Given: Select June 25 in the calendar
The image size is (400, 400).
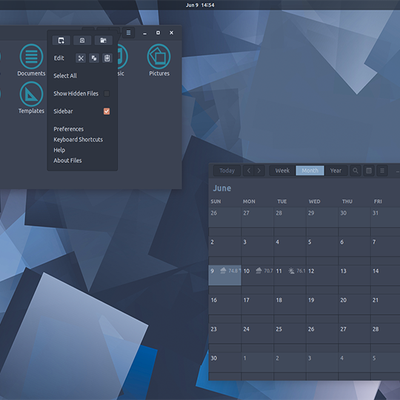Looking at the screenshot, I should [x=290, y=333].
